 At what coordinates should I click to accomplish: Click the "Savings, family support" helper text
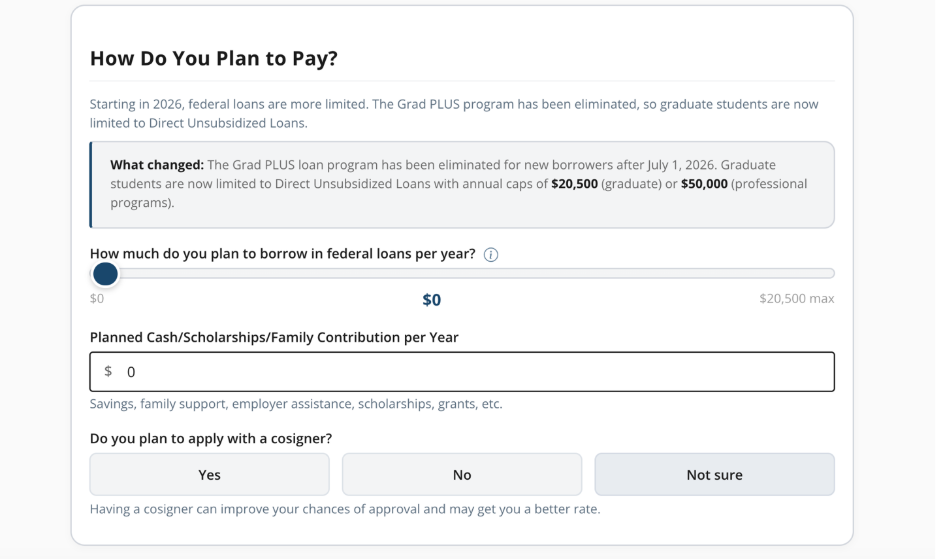pyautogui.click(x=296, y=405)
